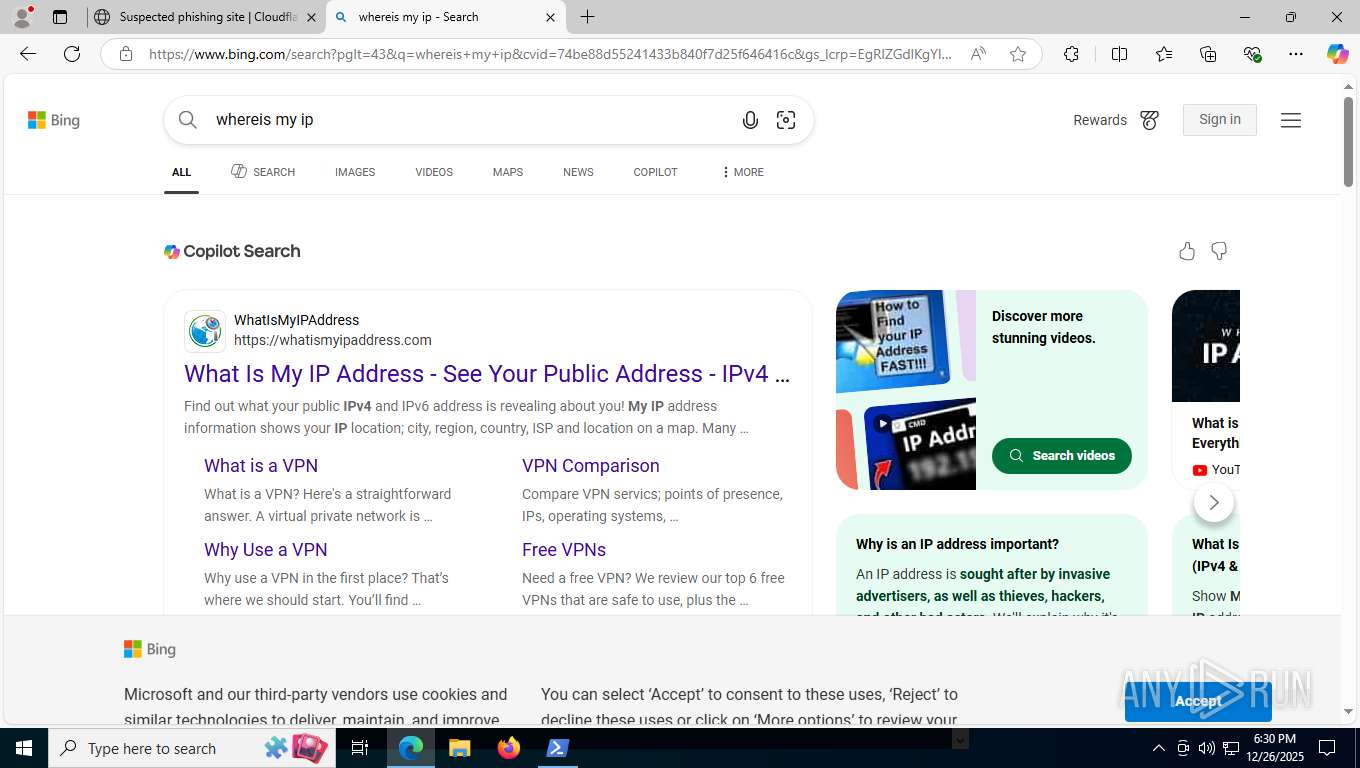This screenshot has height=768, width=1360.
Task: Open the tab actions menu icon
Action: 60,17
